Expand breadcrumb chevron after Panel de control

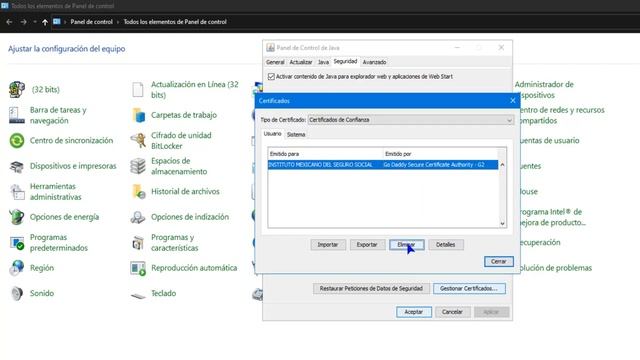coord(118,22)
